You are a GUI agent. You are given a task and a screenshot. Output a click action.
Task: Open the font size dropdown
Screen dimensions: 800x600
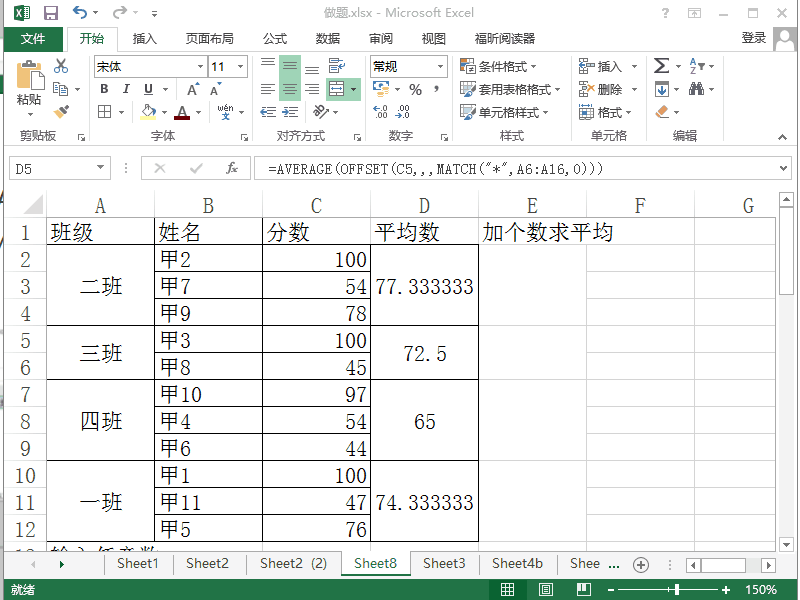tap(238, 65)
